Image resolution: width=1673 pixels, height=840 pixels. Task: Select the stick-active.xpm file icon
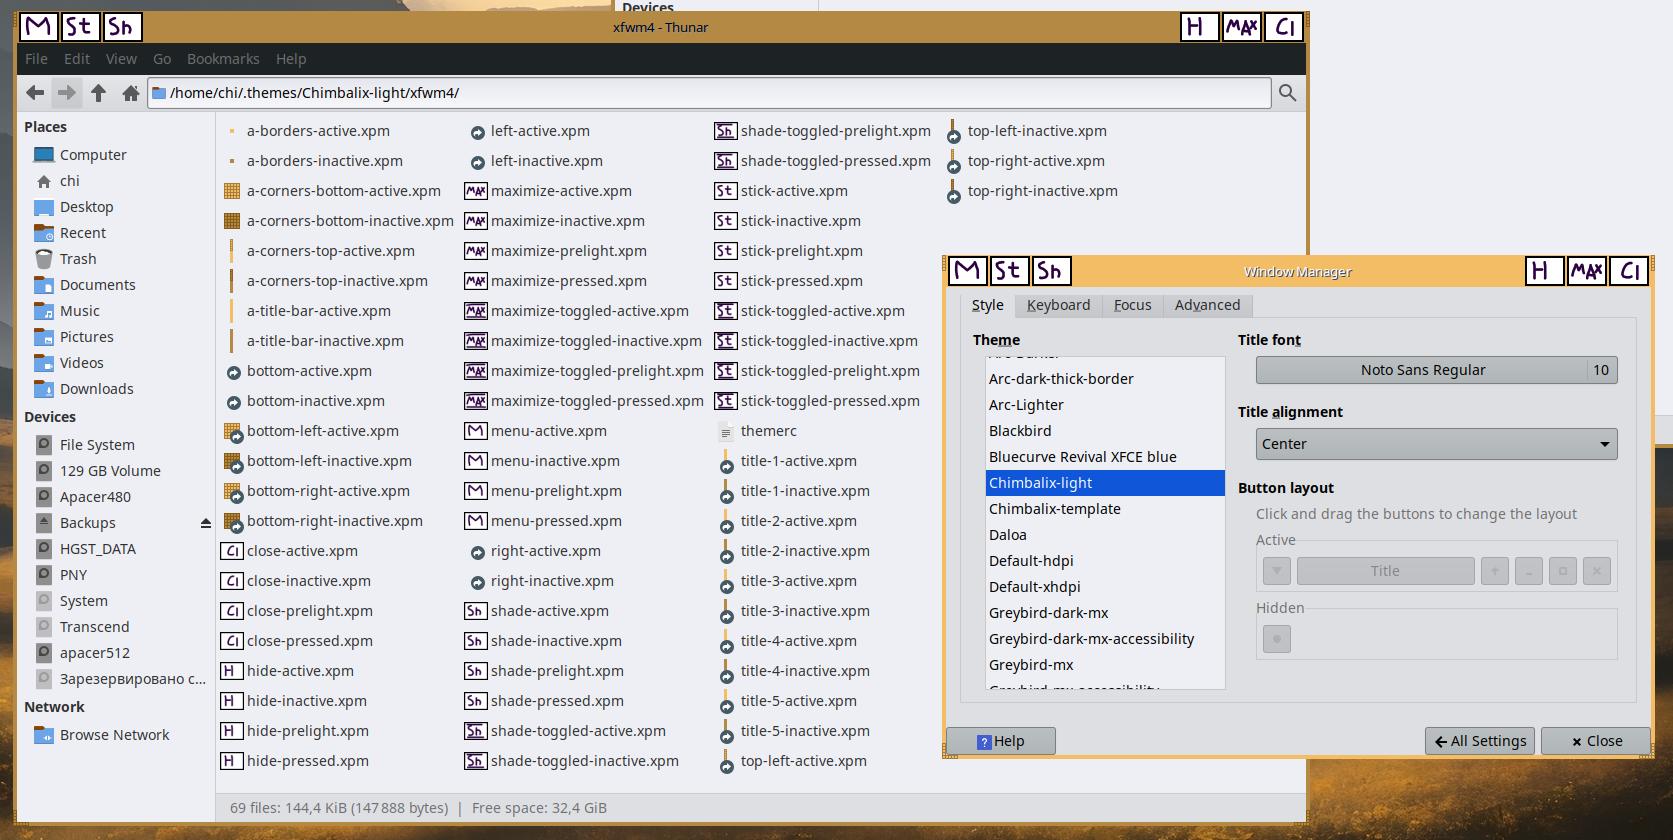click(x=726, y=191)
